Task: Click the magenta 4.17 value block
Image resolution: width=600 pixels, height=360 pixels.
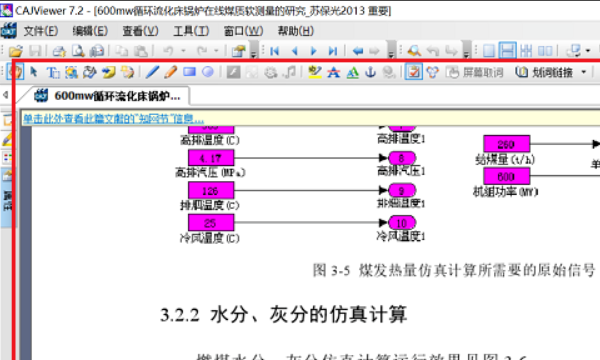Action: (x=211, y=158)
